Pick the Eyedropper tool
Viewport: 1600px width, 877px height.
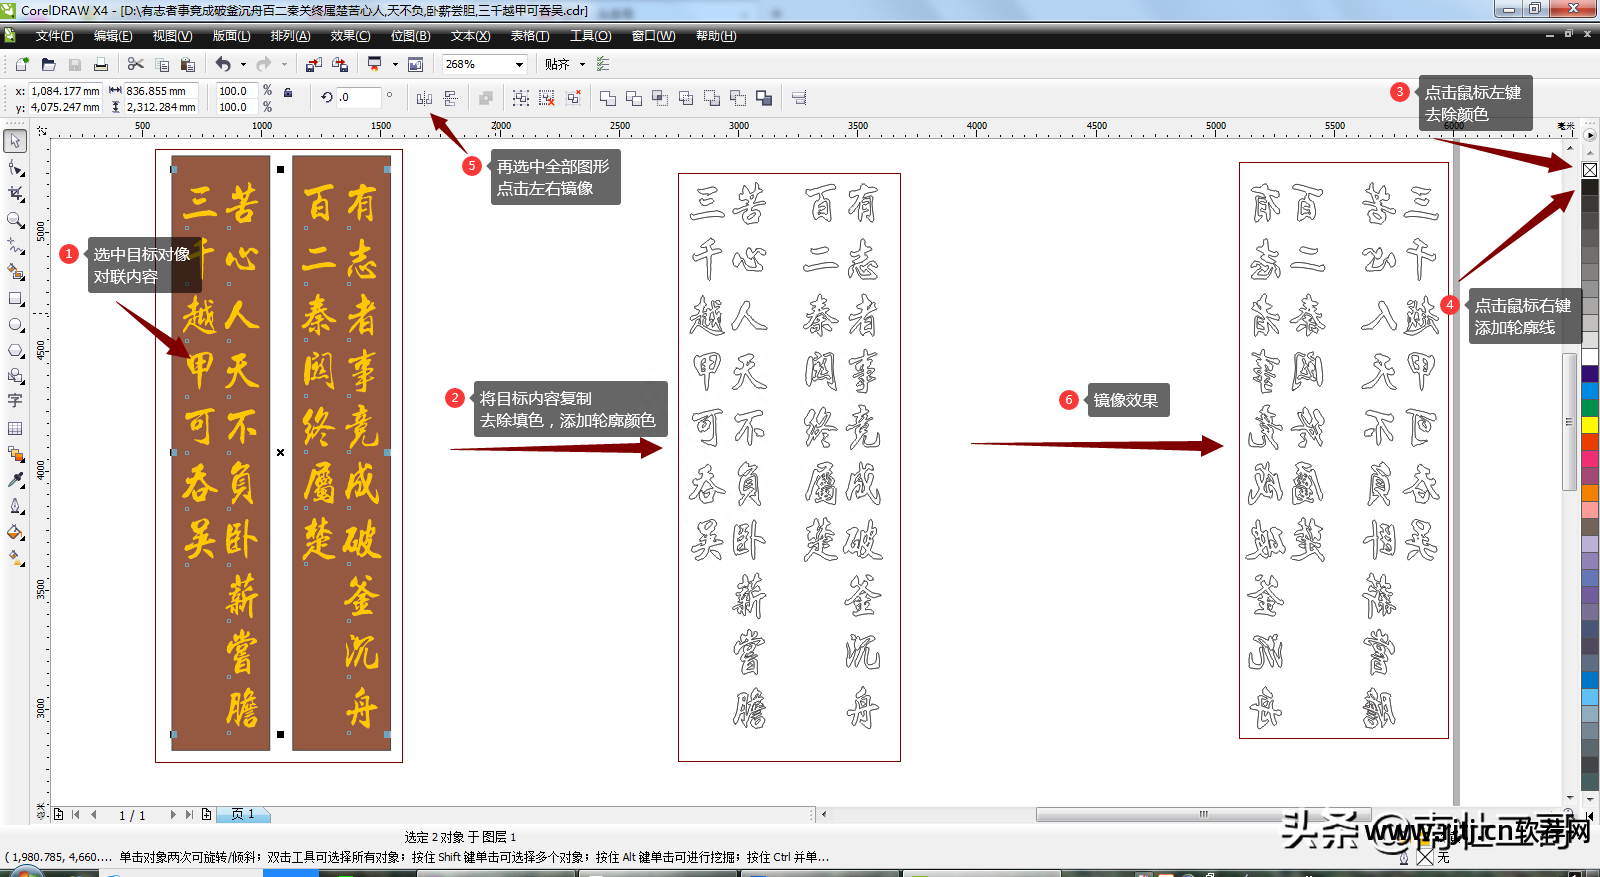tap(15, 480)
